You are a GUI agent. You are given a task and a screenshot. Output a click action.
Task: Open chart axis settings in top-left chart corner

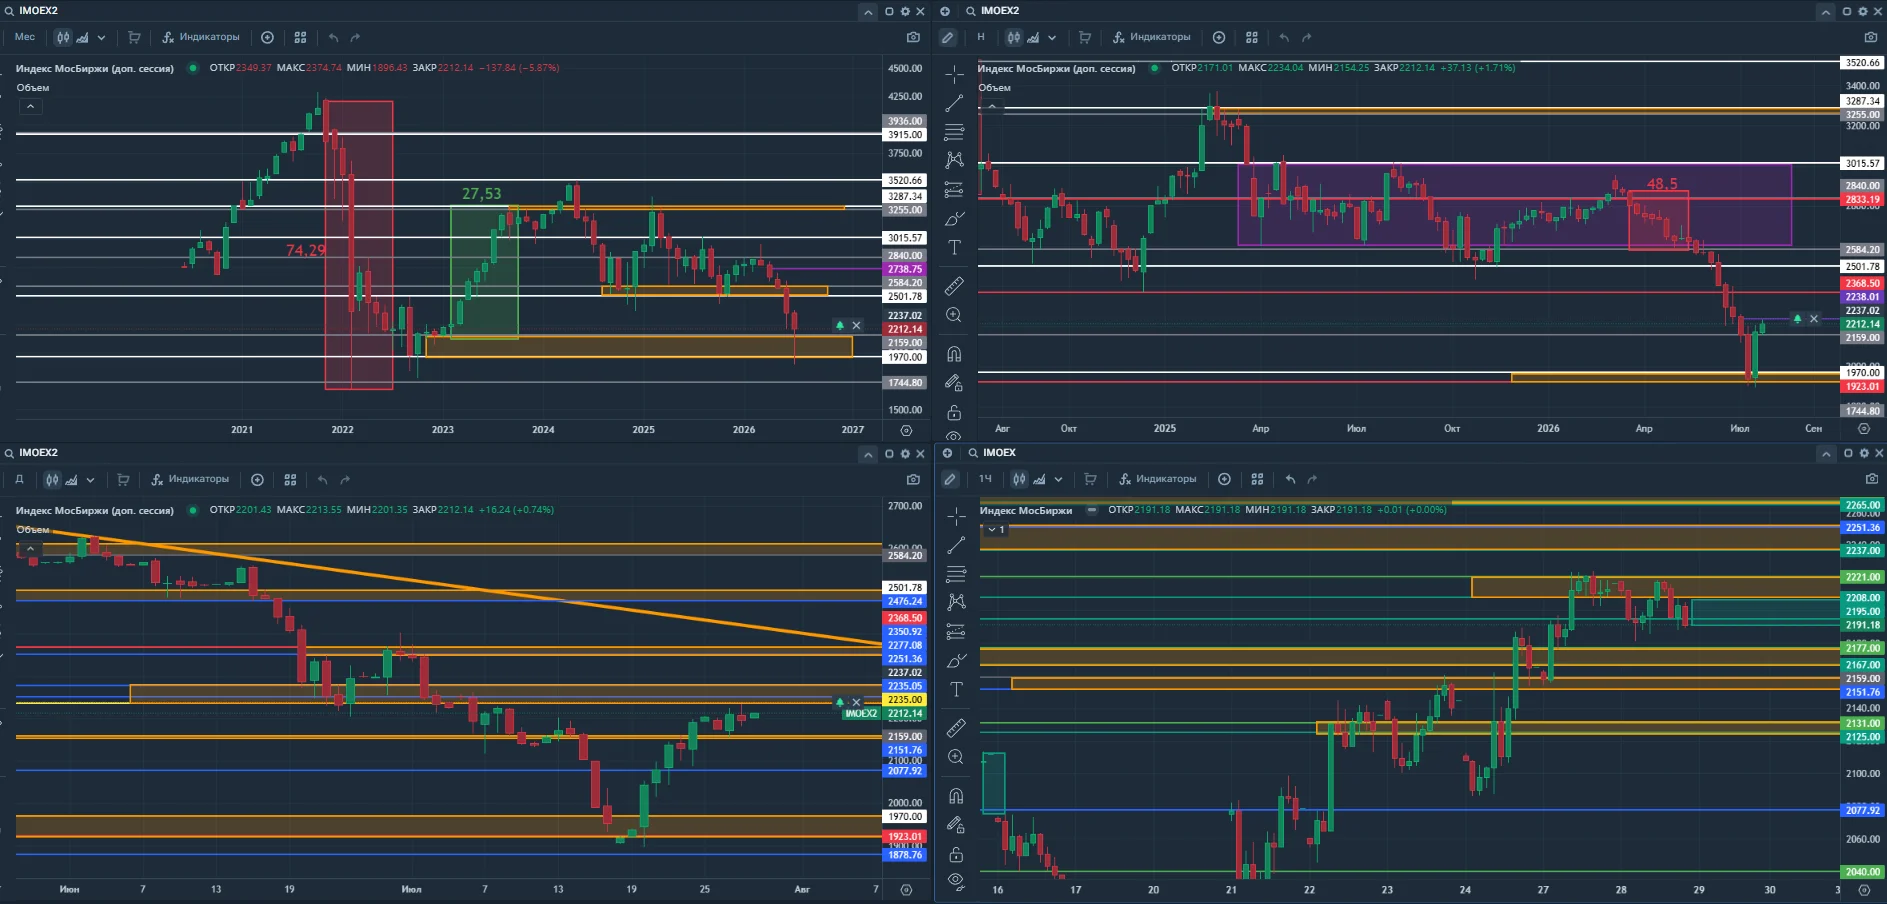(906, 430)
